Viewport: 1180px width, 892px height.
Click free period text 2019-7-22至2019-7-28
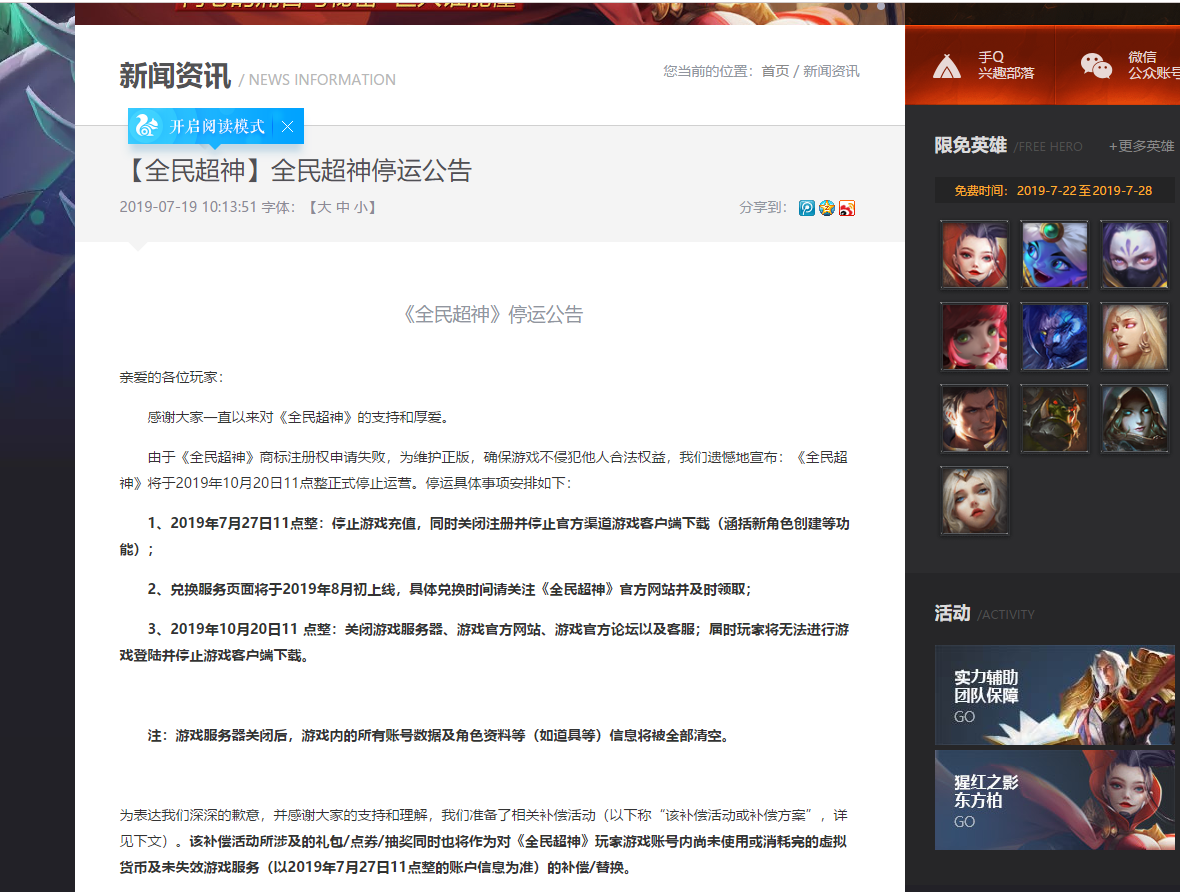click(x=1084, y=191)
